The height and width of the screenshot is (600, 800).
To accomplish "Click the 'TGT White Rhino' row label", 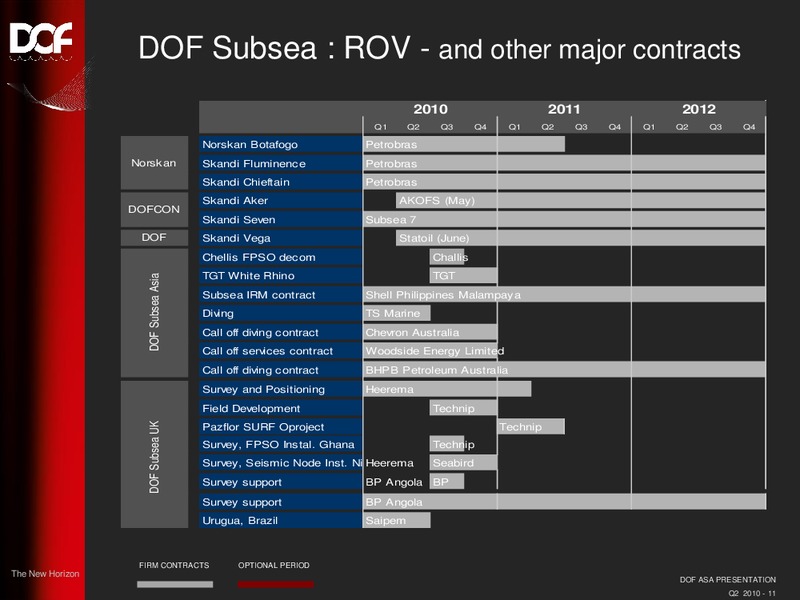I will [280, 276].
